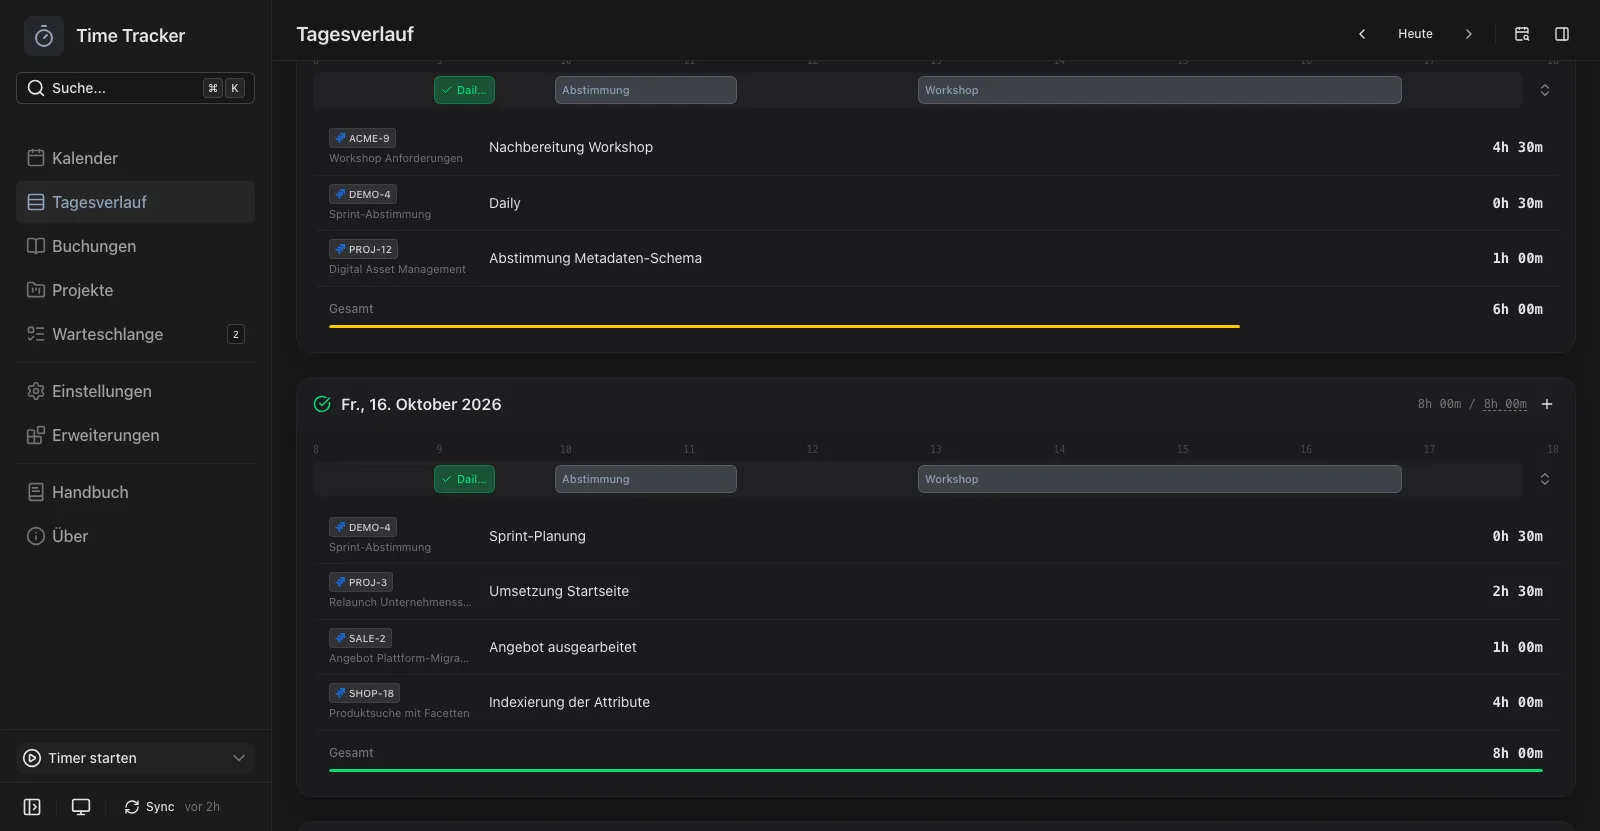This screenshot has height=831, width=1600.
Task: Collapse sidebar with the bottom panel icon
Action: [32, 807]
